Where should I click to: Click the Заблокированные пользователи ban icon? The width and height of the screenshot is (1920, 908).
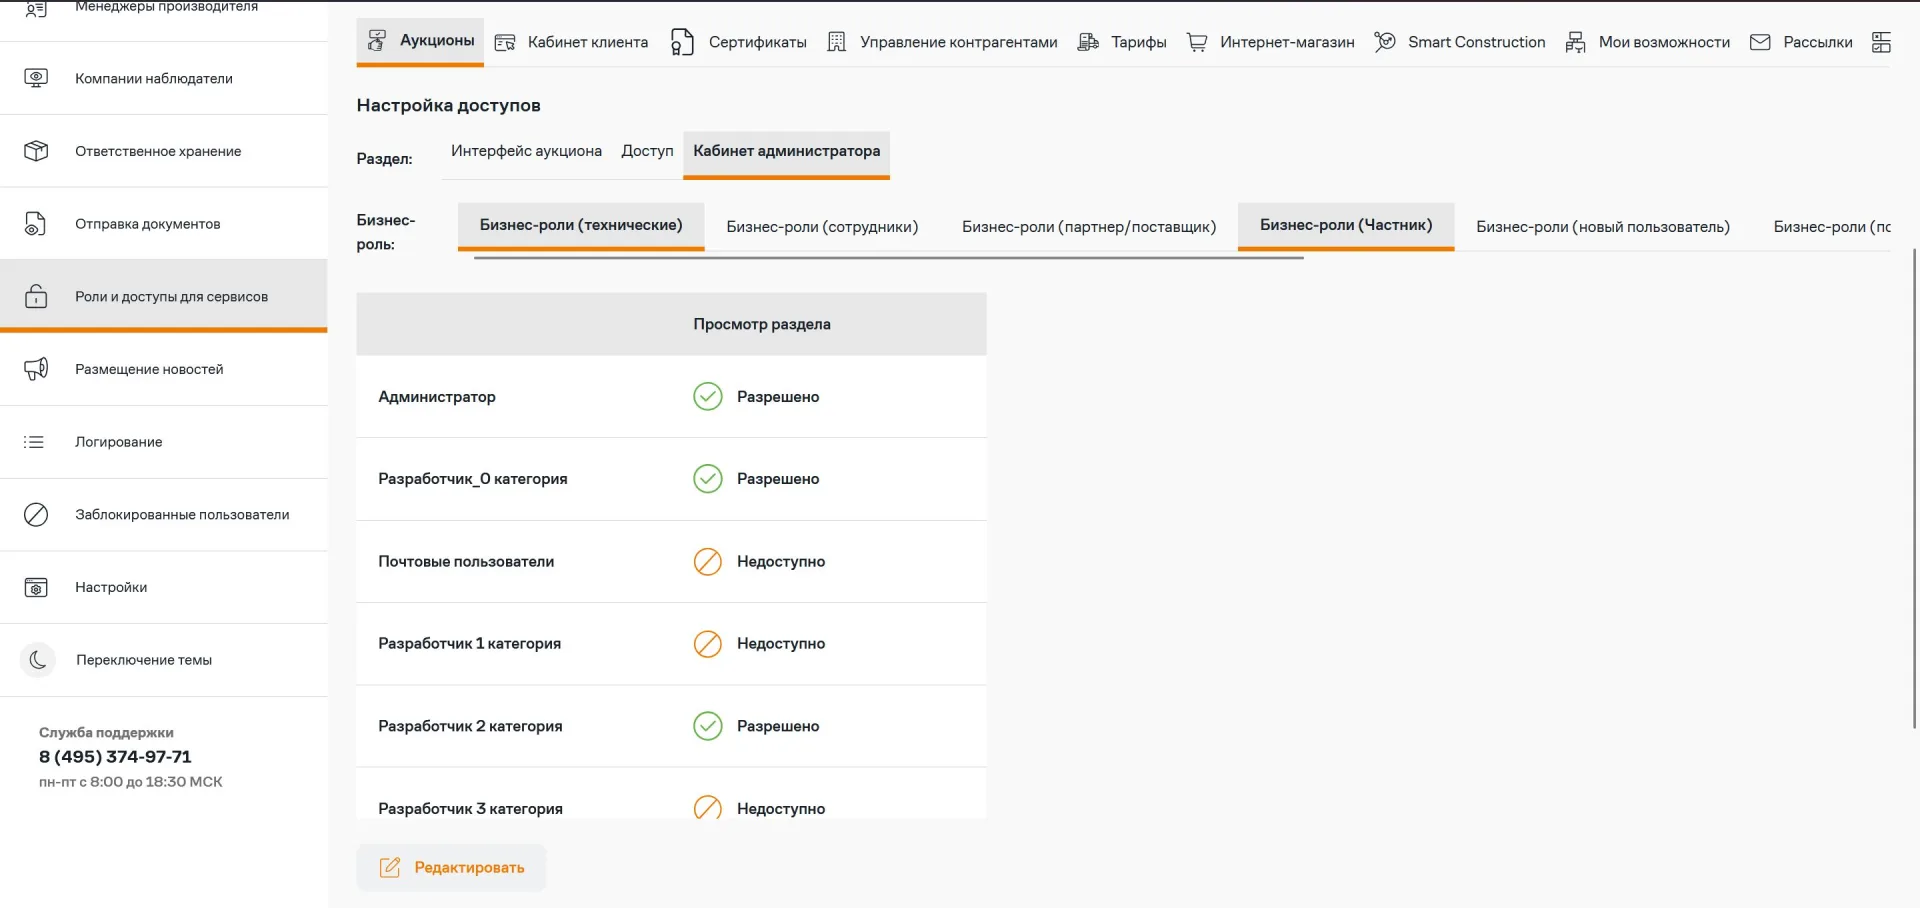tap(36, 514)
